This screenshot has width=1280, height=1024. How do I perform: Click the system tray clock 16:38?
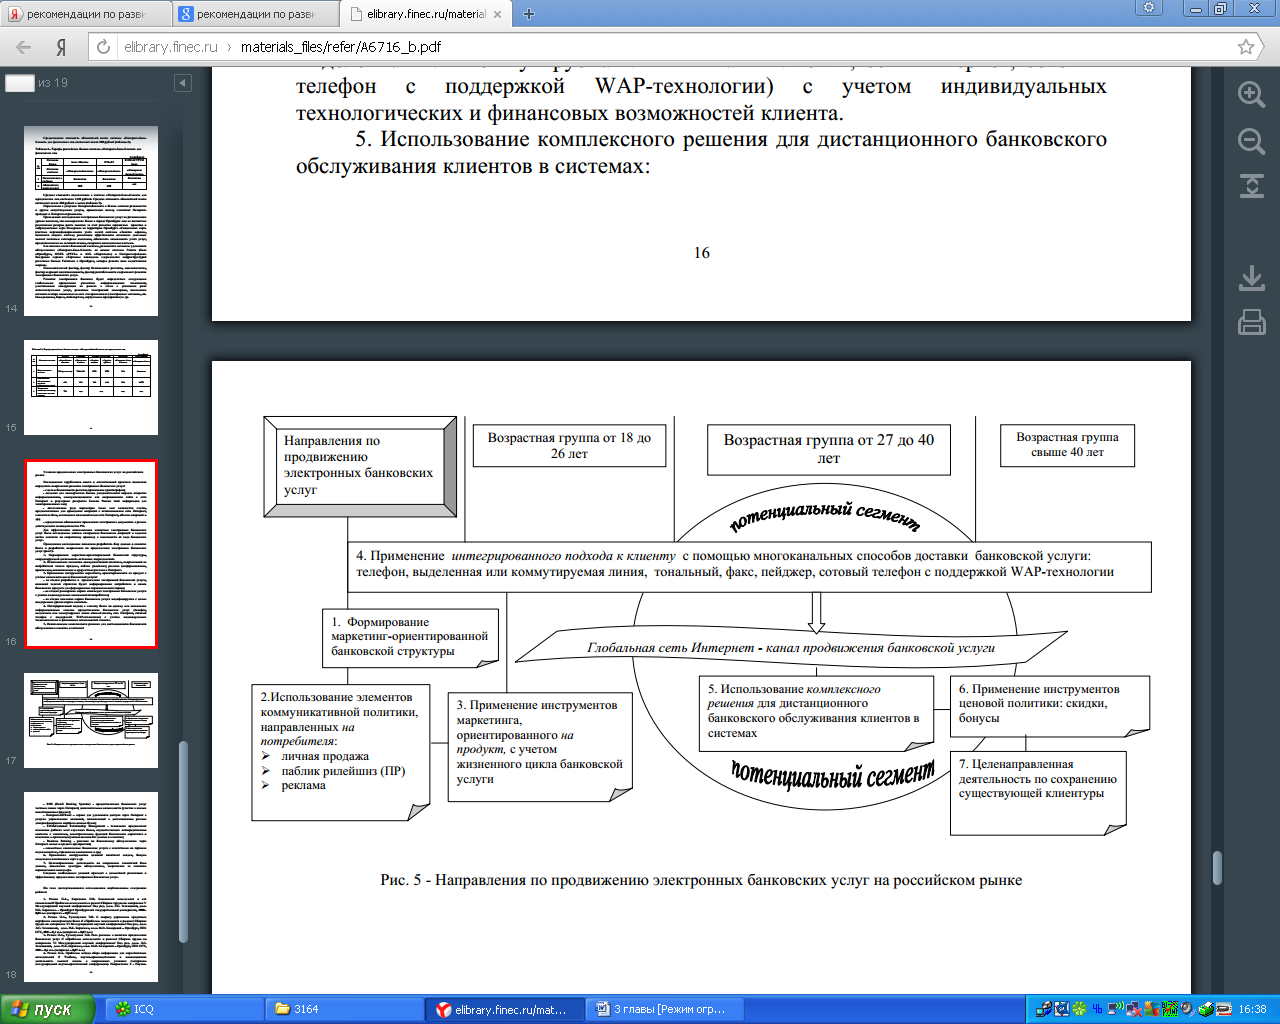click(1252, 1009)
